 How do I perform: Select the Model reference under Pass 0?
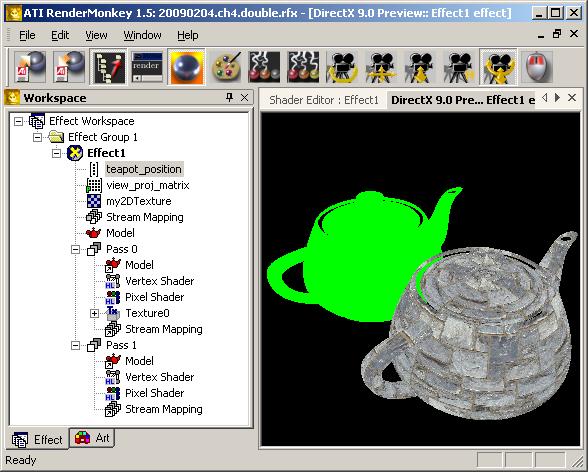(139, 265)
